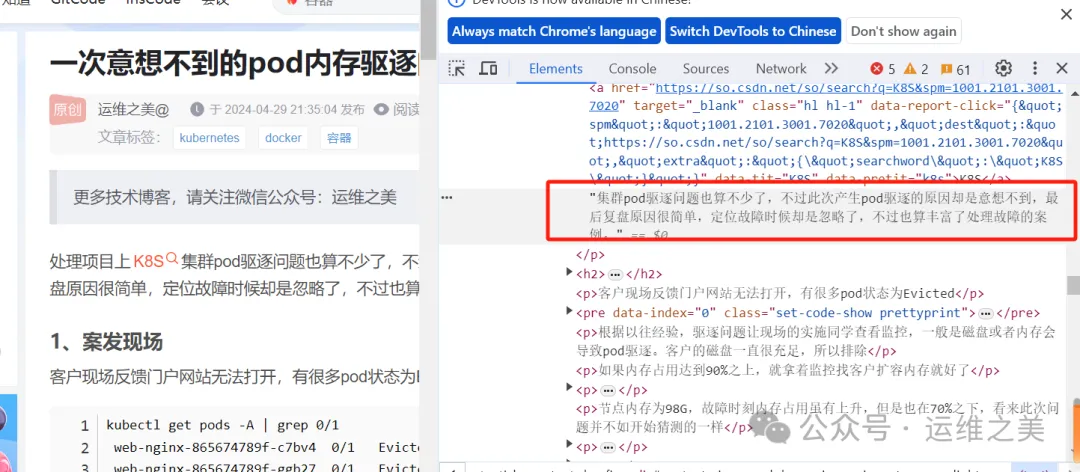The height and width of the screenshot is (472, 1080).
Task: Open the Network tab
Action: click(x=780, y=69)
